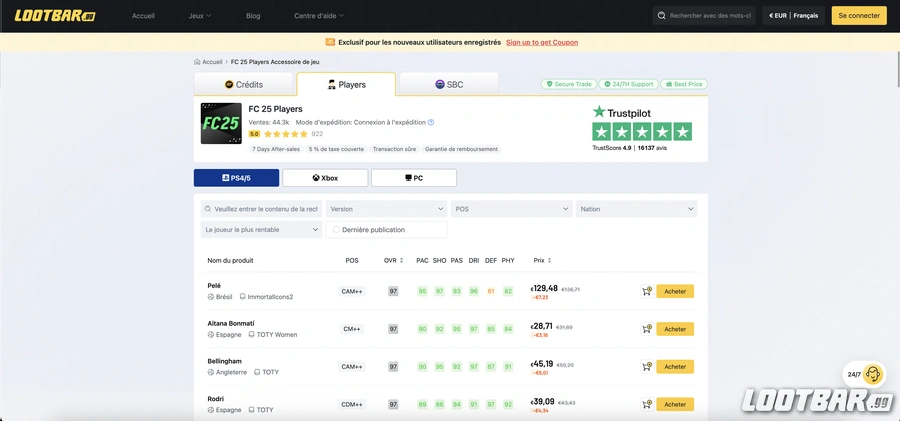The image size is (900, 421).
Task: Expand the Centre d'aide menu
Action: pyautogui.click(x=319, y=16)
